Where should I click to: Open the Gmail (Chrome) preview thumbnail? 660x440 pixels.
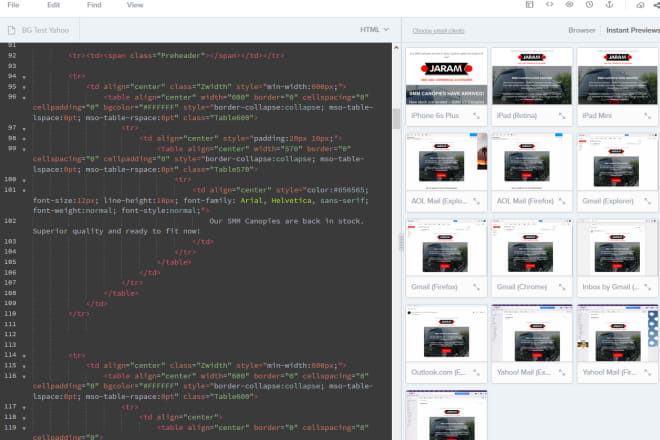532,248
